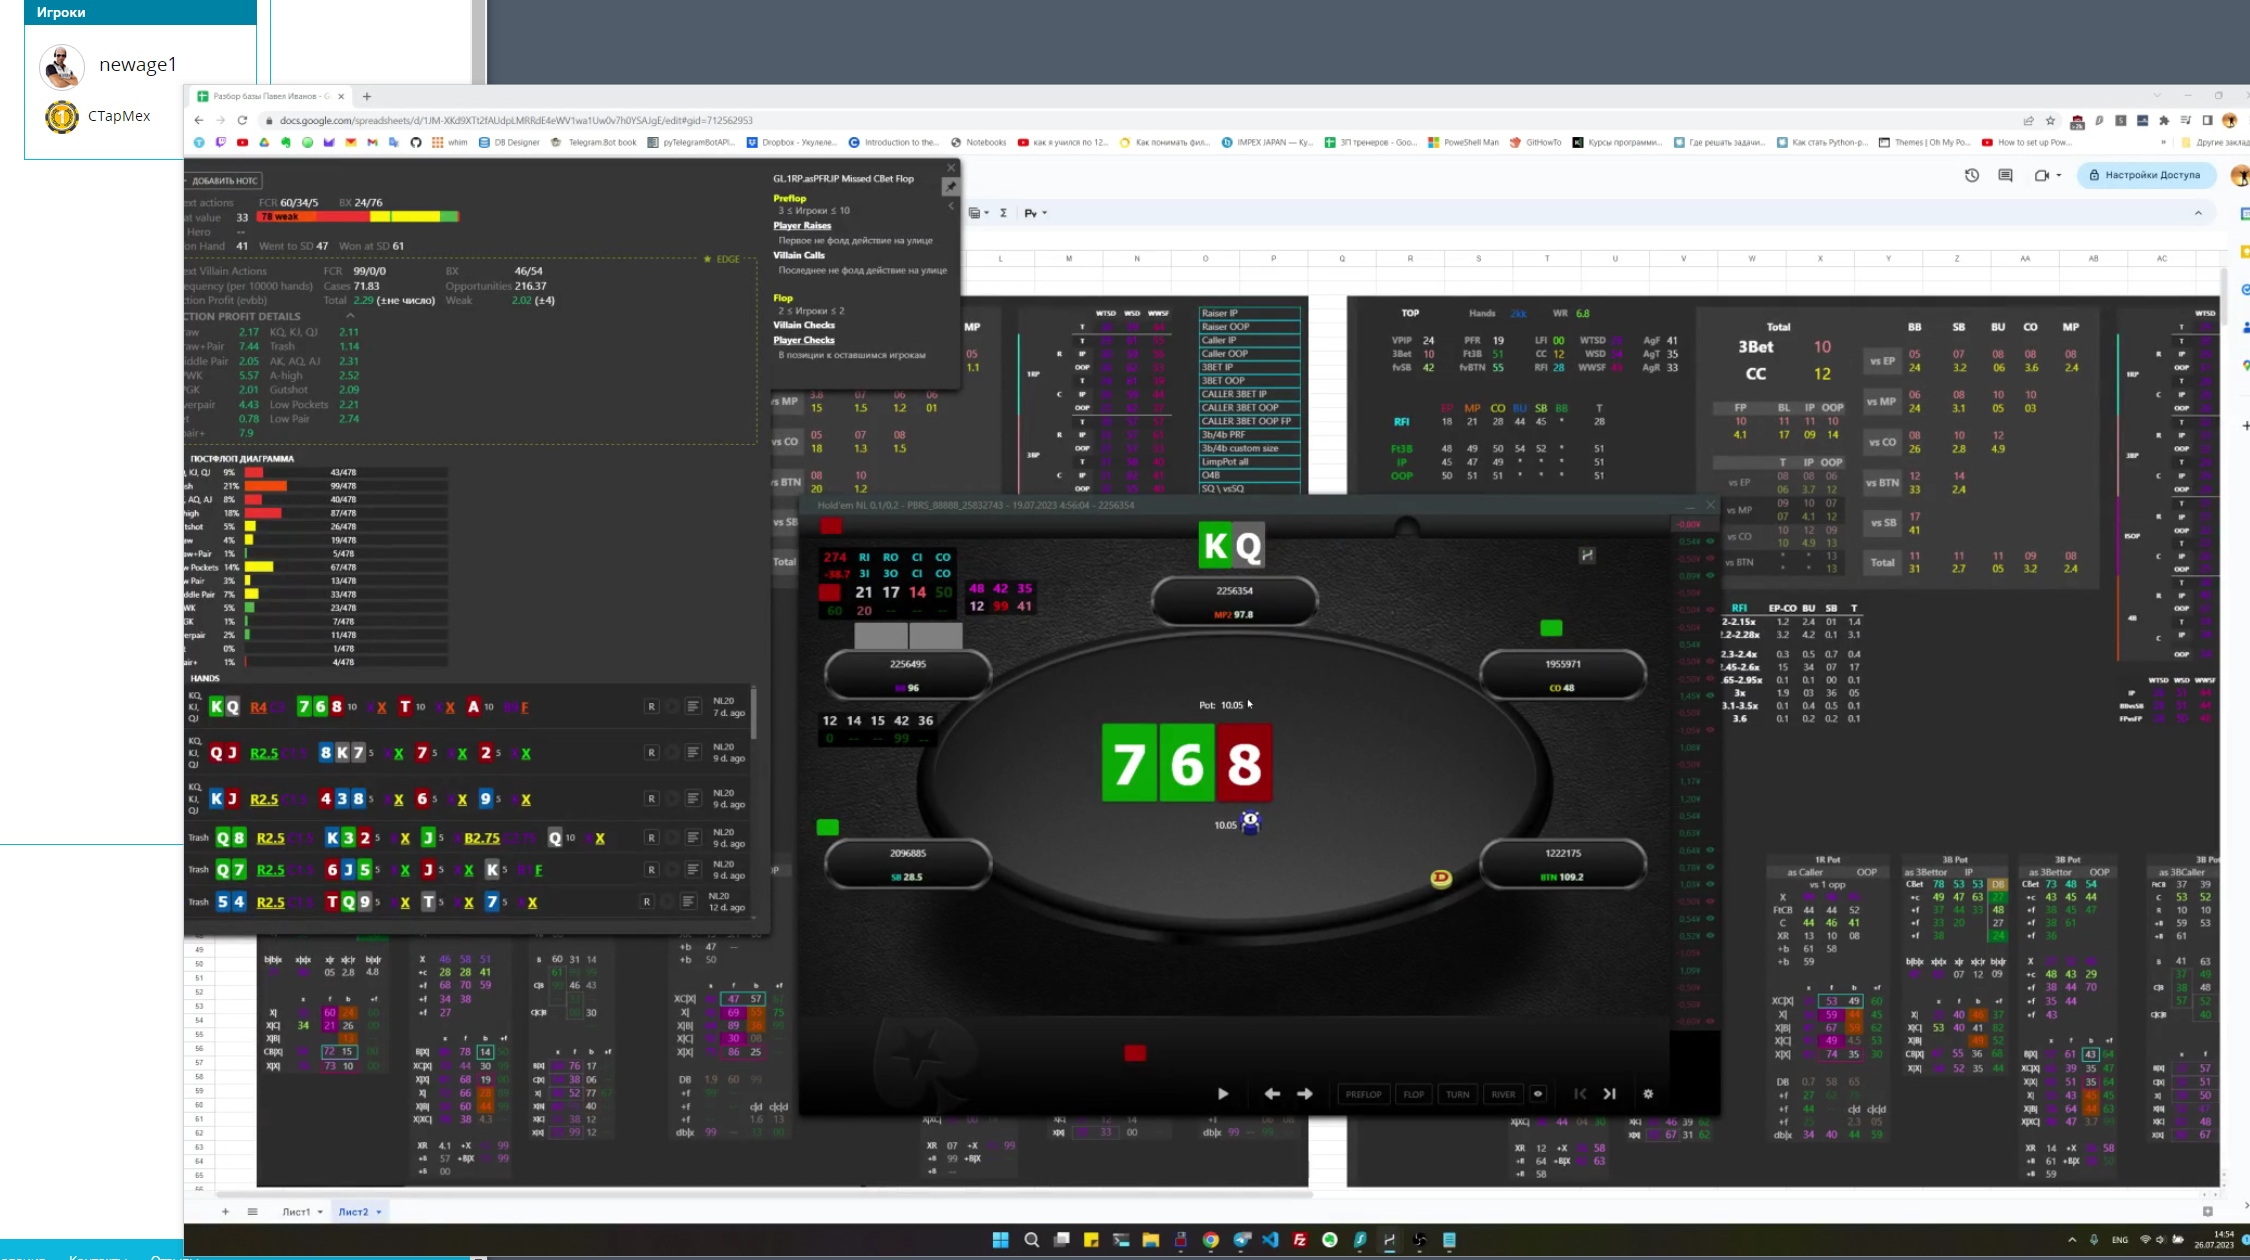Switch ENG keyboard language indicator
The height and width of the screenshot is (1260, 2250).
point(2120,1240)
